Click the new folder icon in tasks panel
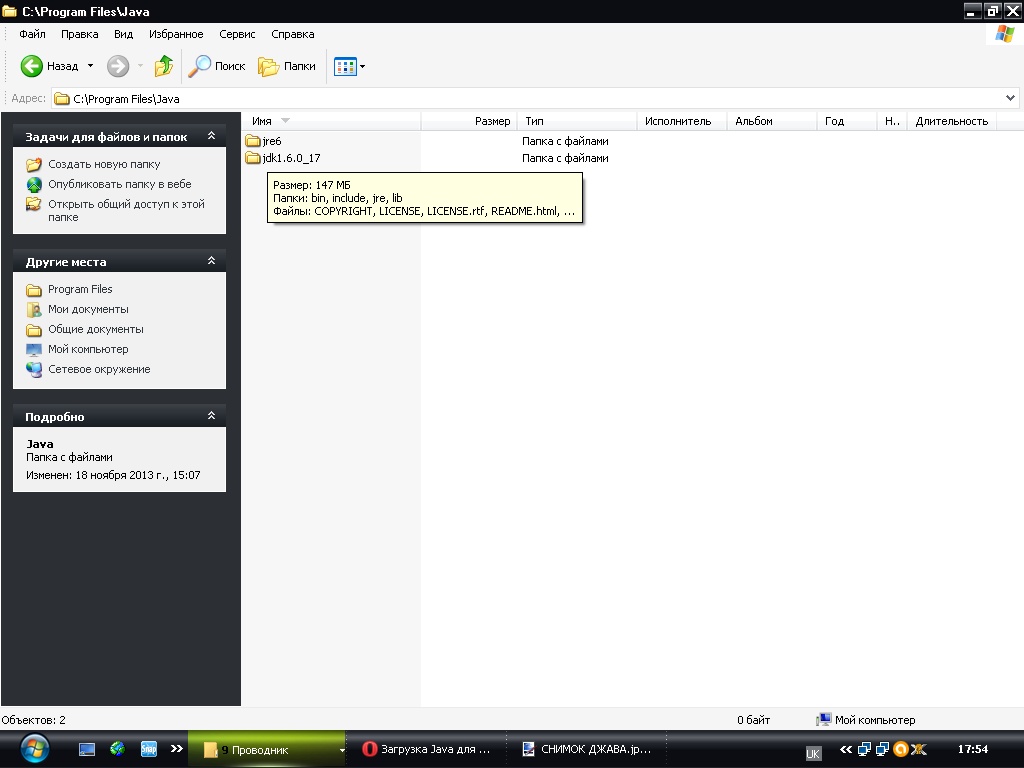The width and height of the screenshot is (1024, 768). pyautogui.click(x=34, y=164)
